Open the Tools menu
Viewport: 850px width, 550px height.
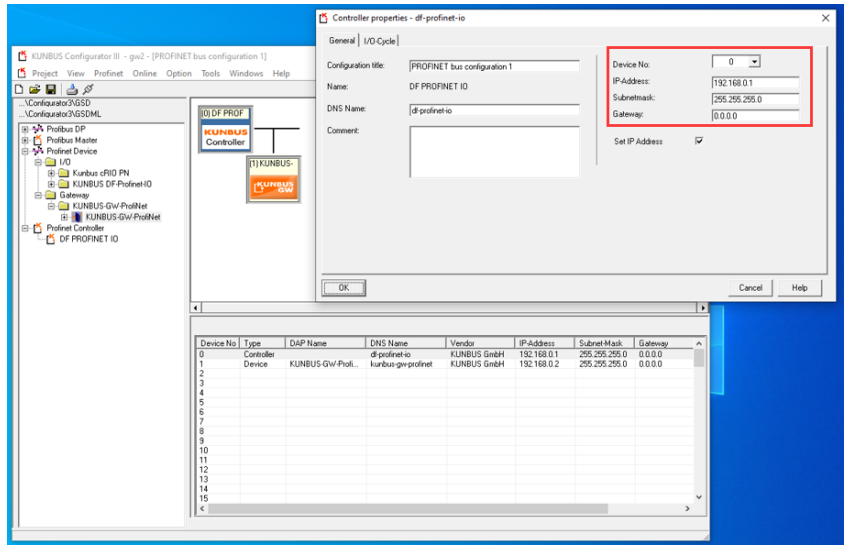click(210, 73)
